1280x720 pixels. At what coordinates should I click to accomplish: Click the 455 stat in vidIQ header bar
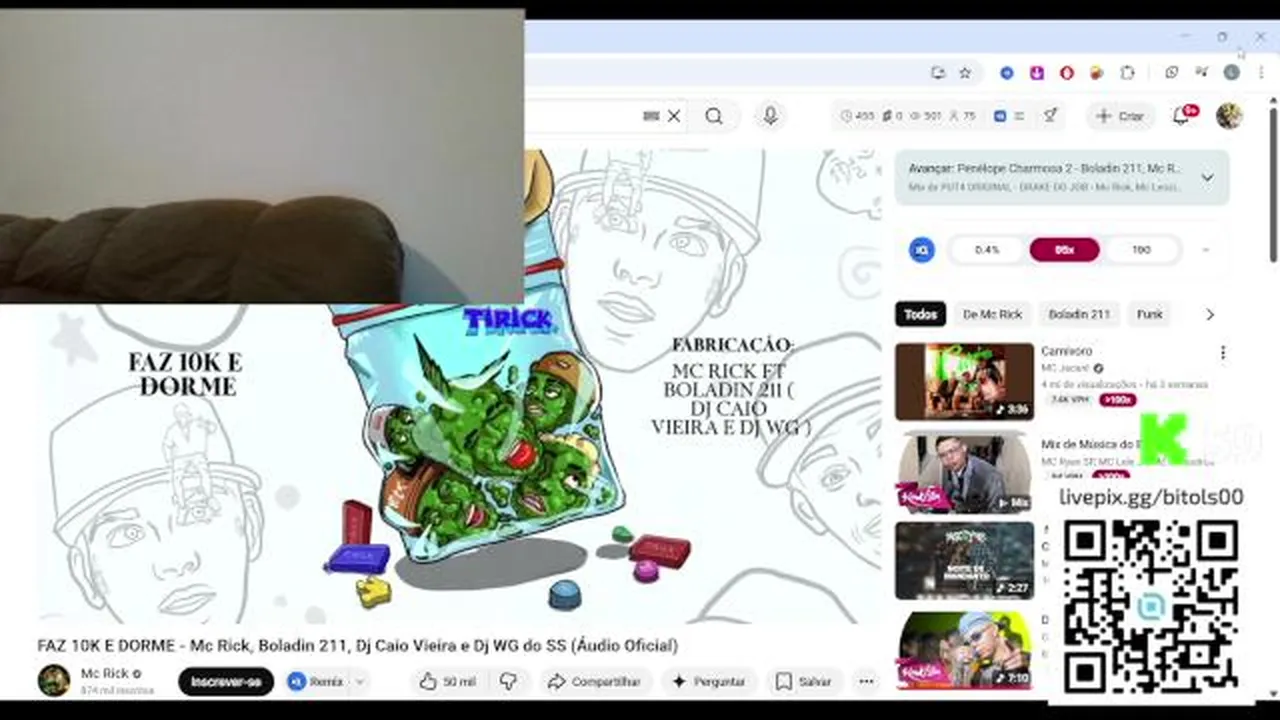click(857, 116)
